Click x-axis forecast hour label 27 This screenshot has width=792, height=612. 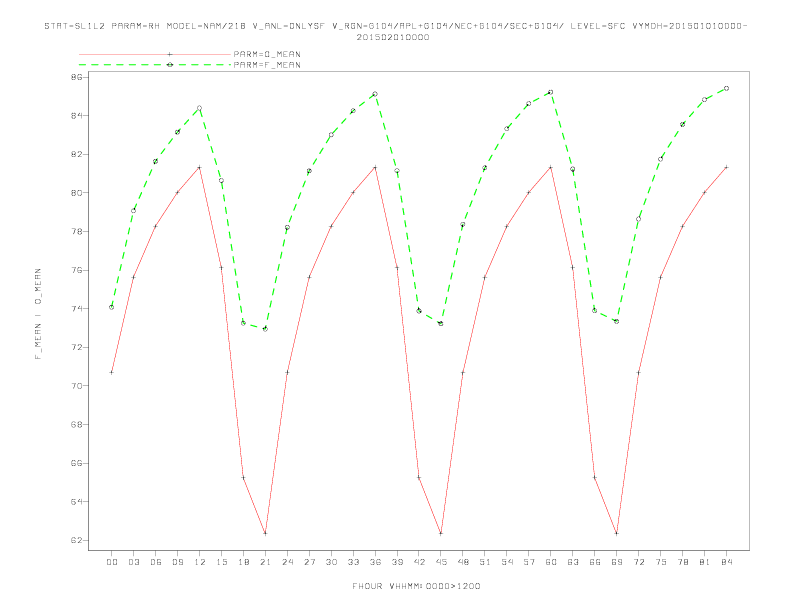click(309, 562)
